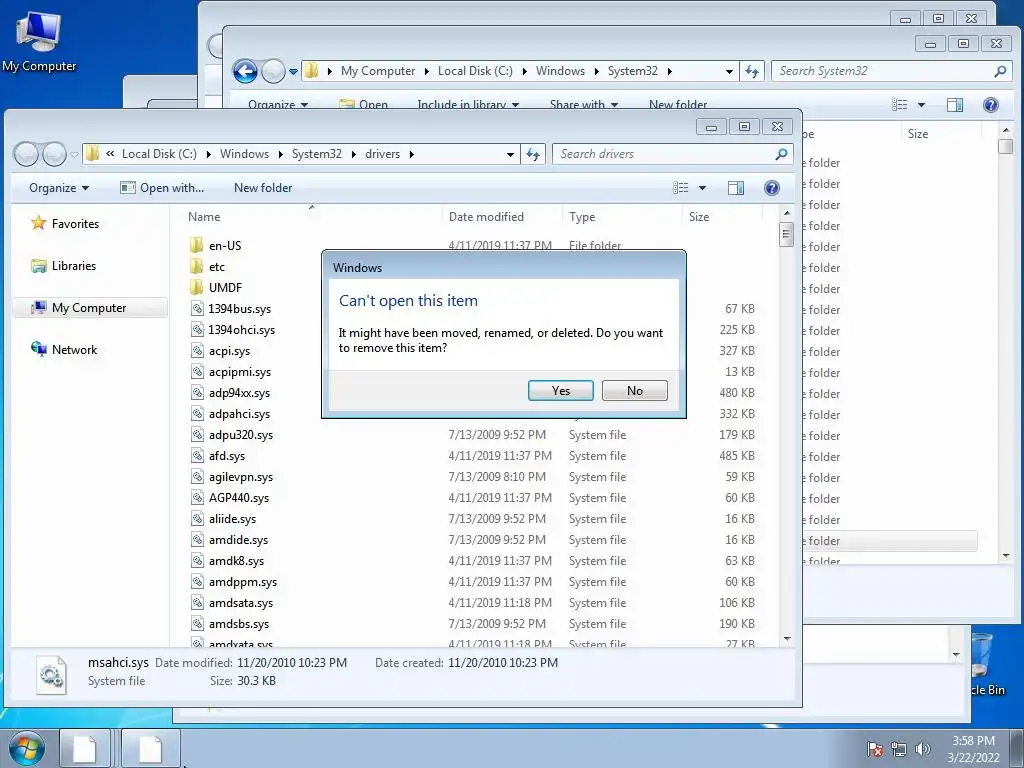Click the Name column header
The height and width of the screenshot is (768, 1024).
204,217
